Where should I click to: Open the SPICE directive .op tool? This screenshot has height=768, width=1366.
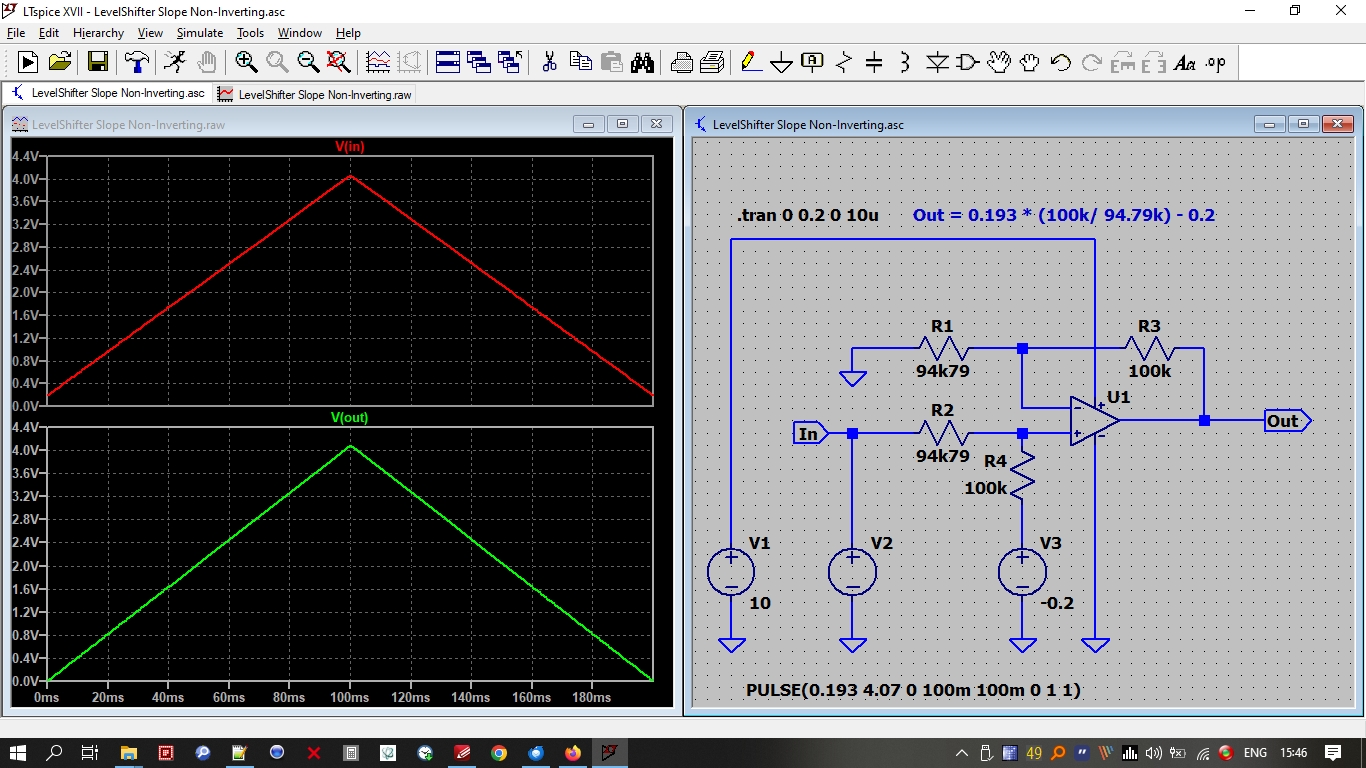tap(1215, 63)
